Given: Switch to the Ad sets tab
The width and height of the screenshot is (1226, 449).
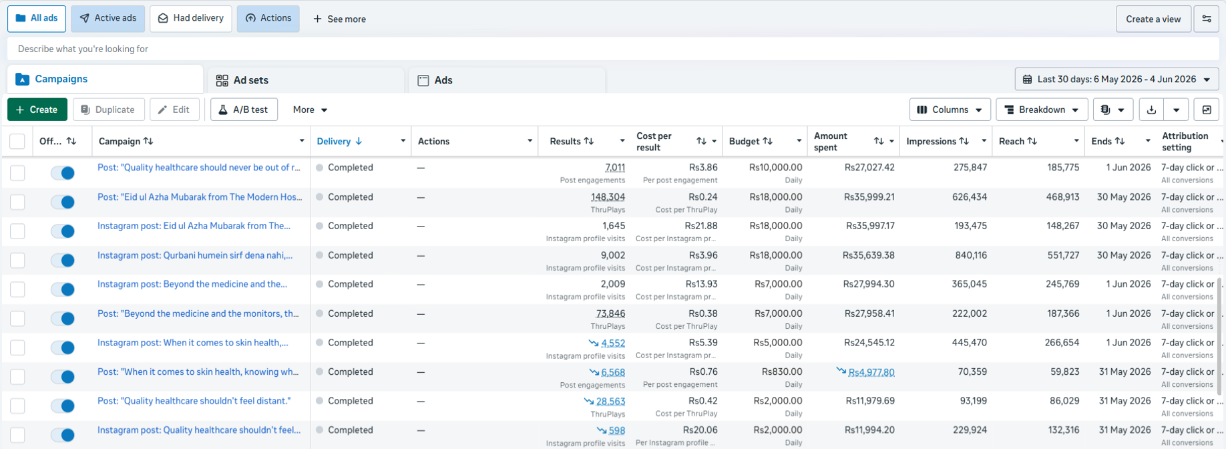Looking at the screenshot, I should click(305, 80).
